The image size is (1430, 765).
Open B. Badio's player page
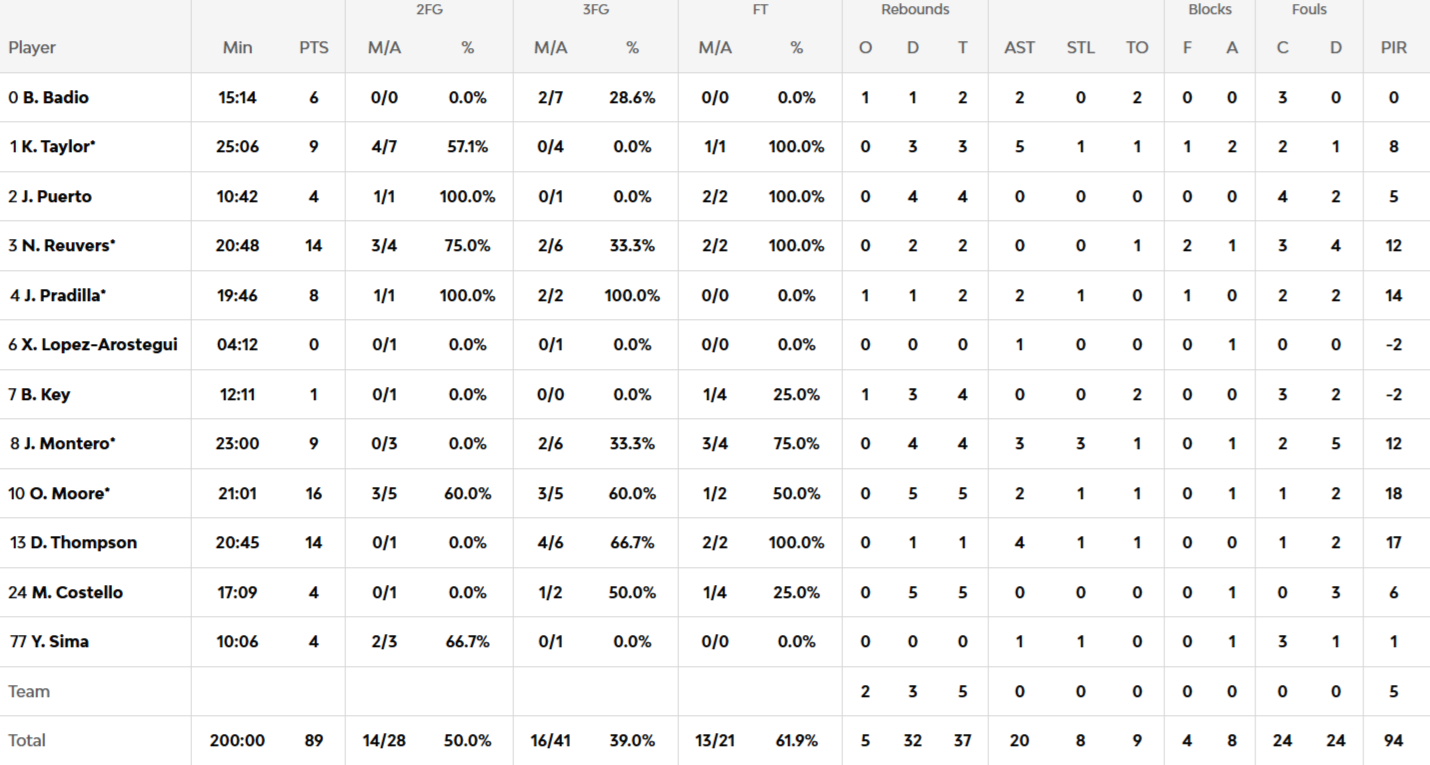[x=55, y=98]
